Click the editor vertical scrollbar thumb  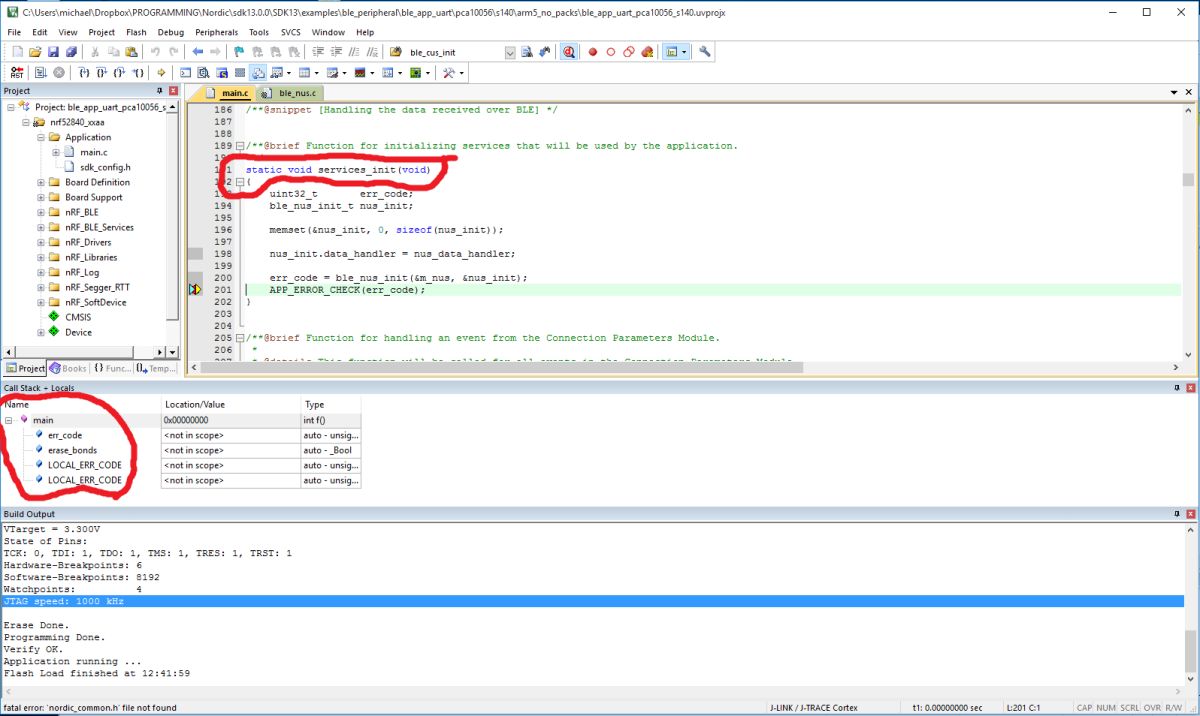coord(1188,180)
